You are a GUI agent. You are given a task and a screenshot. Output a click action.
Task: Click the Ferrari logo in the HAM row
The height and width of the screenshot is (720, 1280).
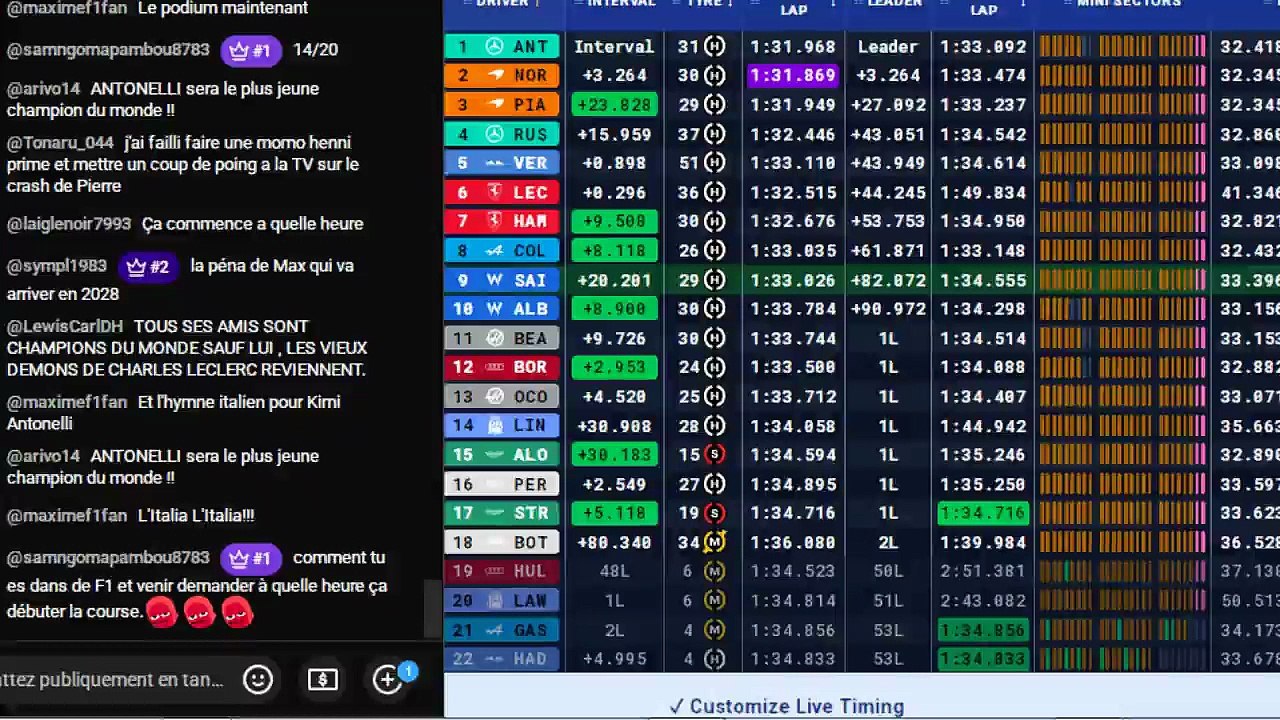pos(493,222)
